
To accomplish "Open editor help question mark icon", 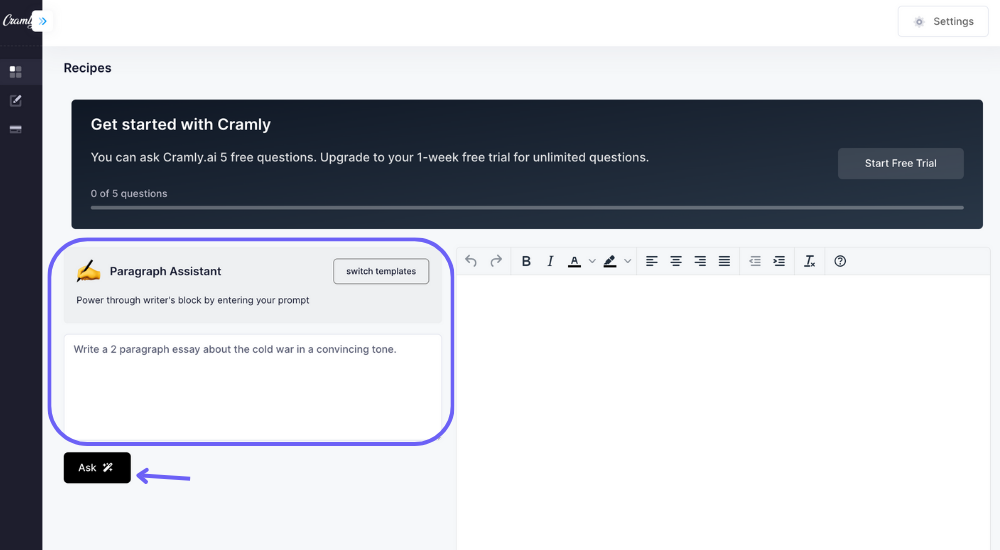I will 840,261.
